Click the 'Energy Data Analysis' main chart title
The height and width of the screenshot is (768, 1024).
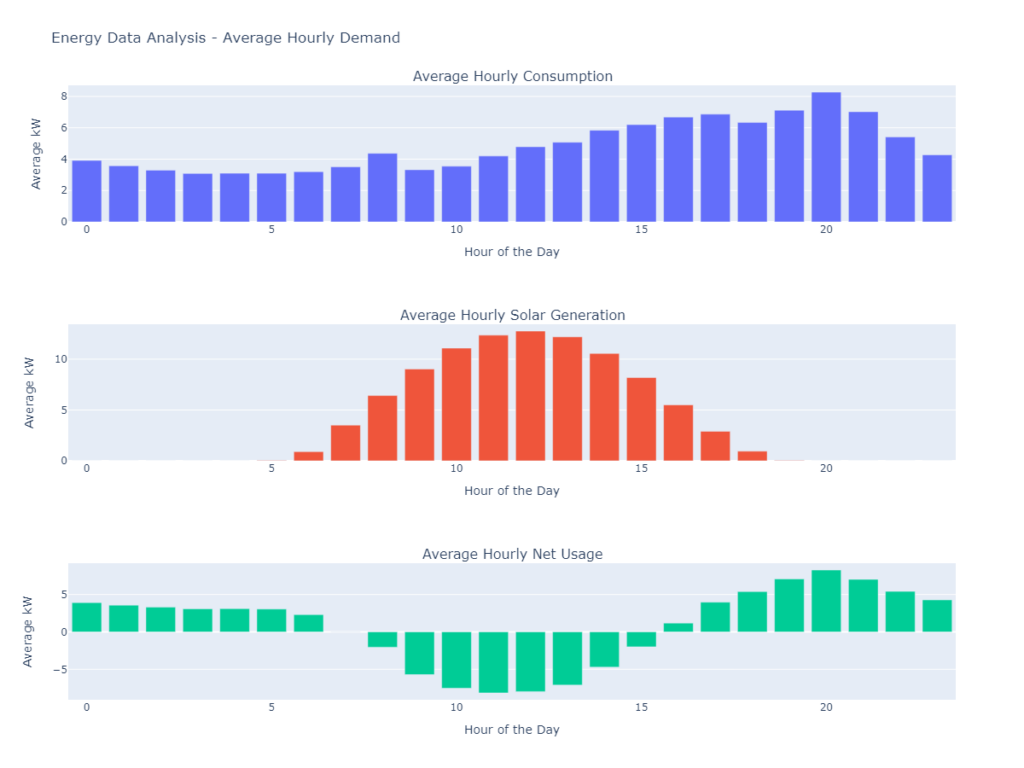(x=225, y=38)
